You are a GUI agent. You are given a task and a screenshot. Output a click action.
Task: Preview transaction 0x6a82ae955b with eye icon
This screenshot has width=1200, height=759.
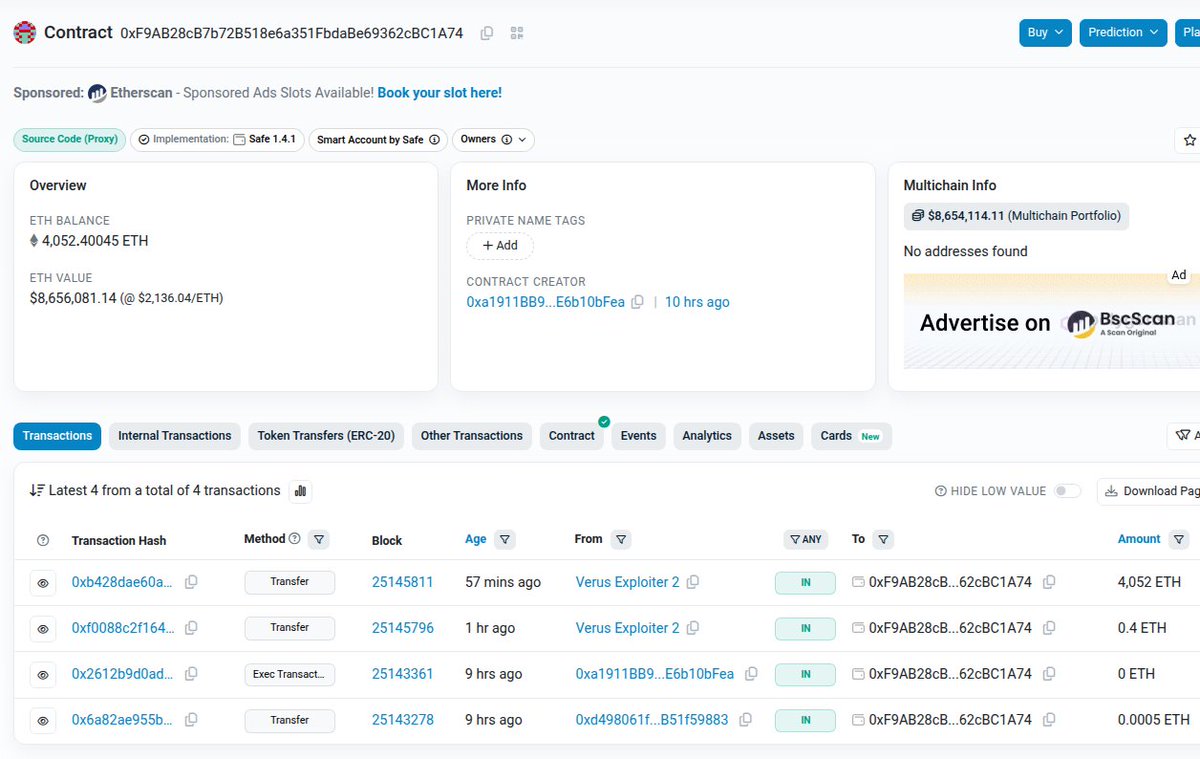click(43, 720)
